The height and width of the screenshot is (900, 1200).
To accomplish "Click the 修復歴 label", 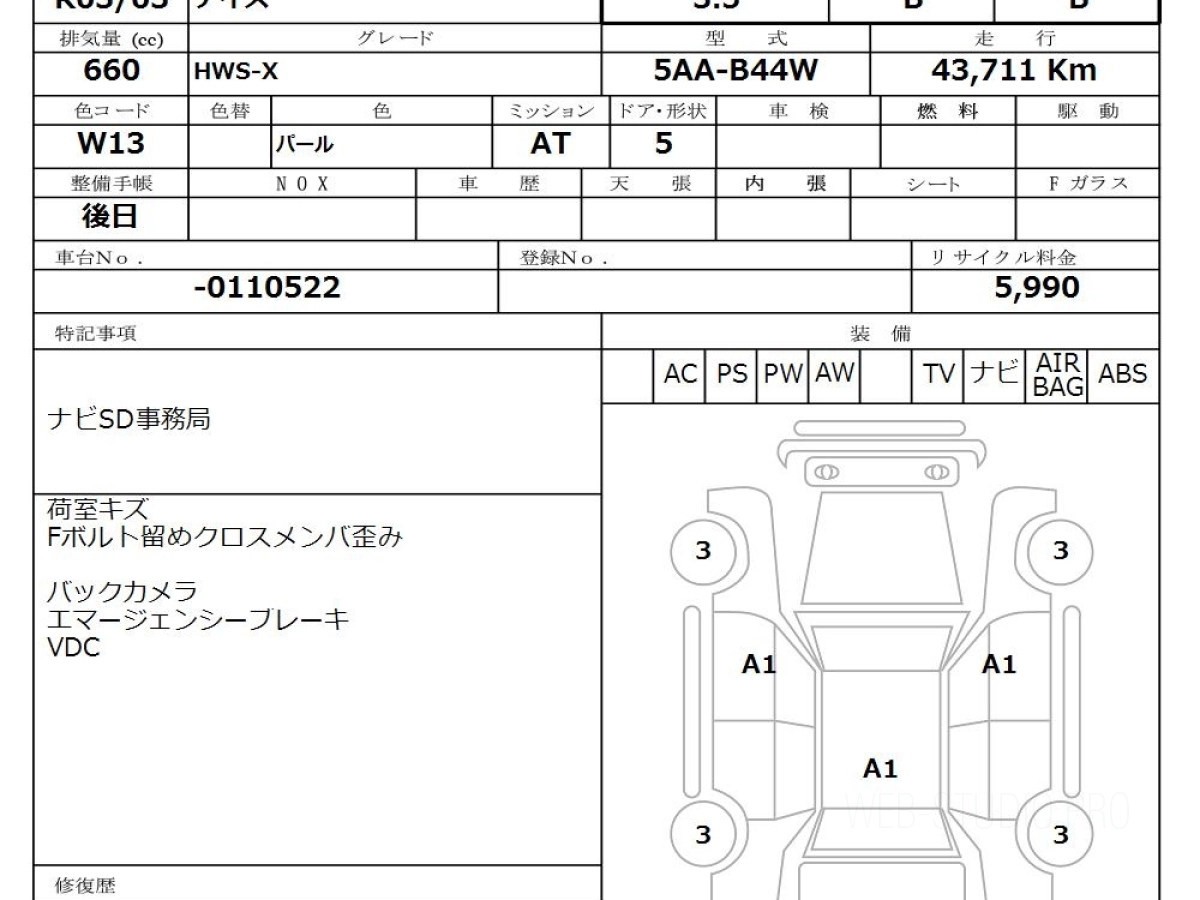I will click(85, 885).
